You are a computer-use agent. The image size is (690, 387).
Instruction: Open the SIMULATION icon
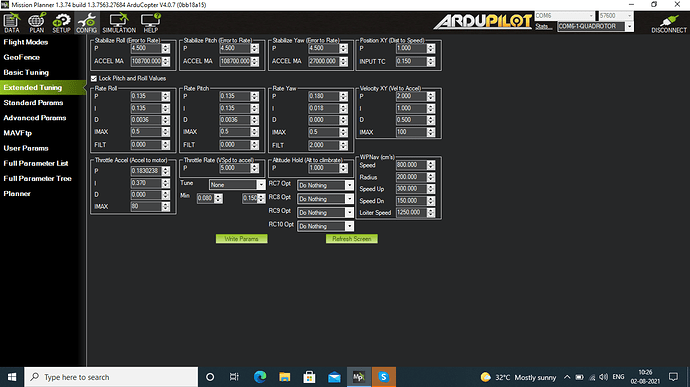tap(119, 23)
